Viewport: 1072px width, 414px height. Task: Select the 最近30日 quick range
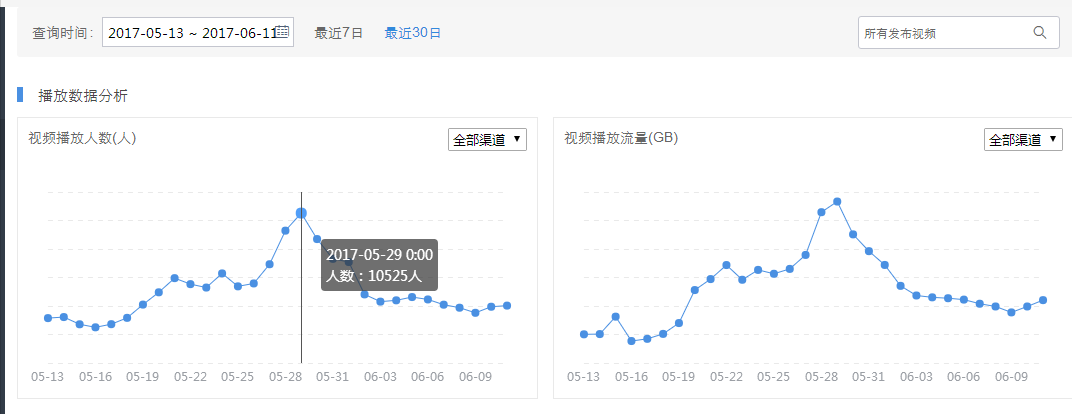click(x=412, y=33)
